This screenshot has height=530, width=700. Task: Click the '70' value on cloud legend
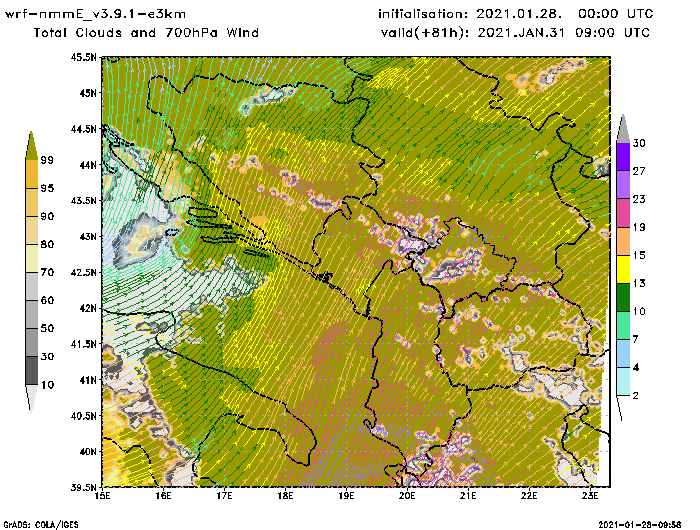(47, 272)
